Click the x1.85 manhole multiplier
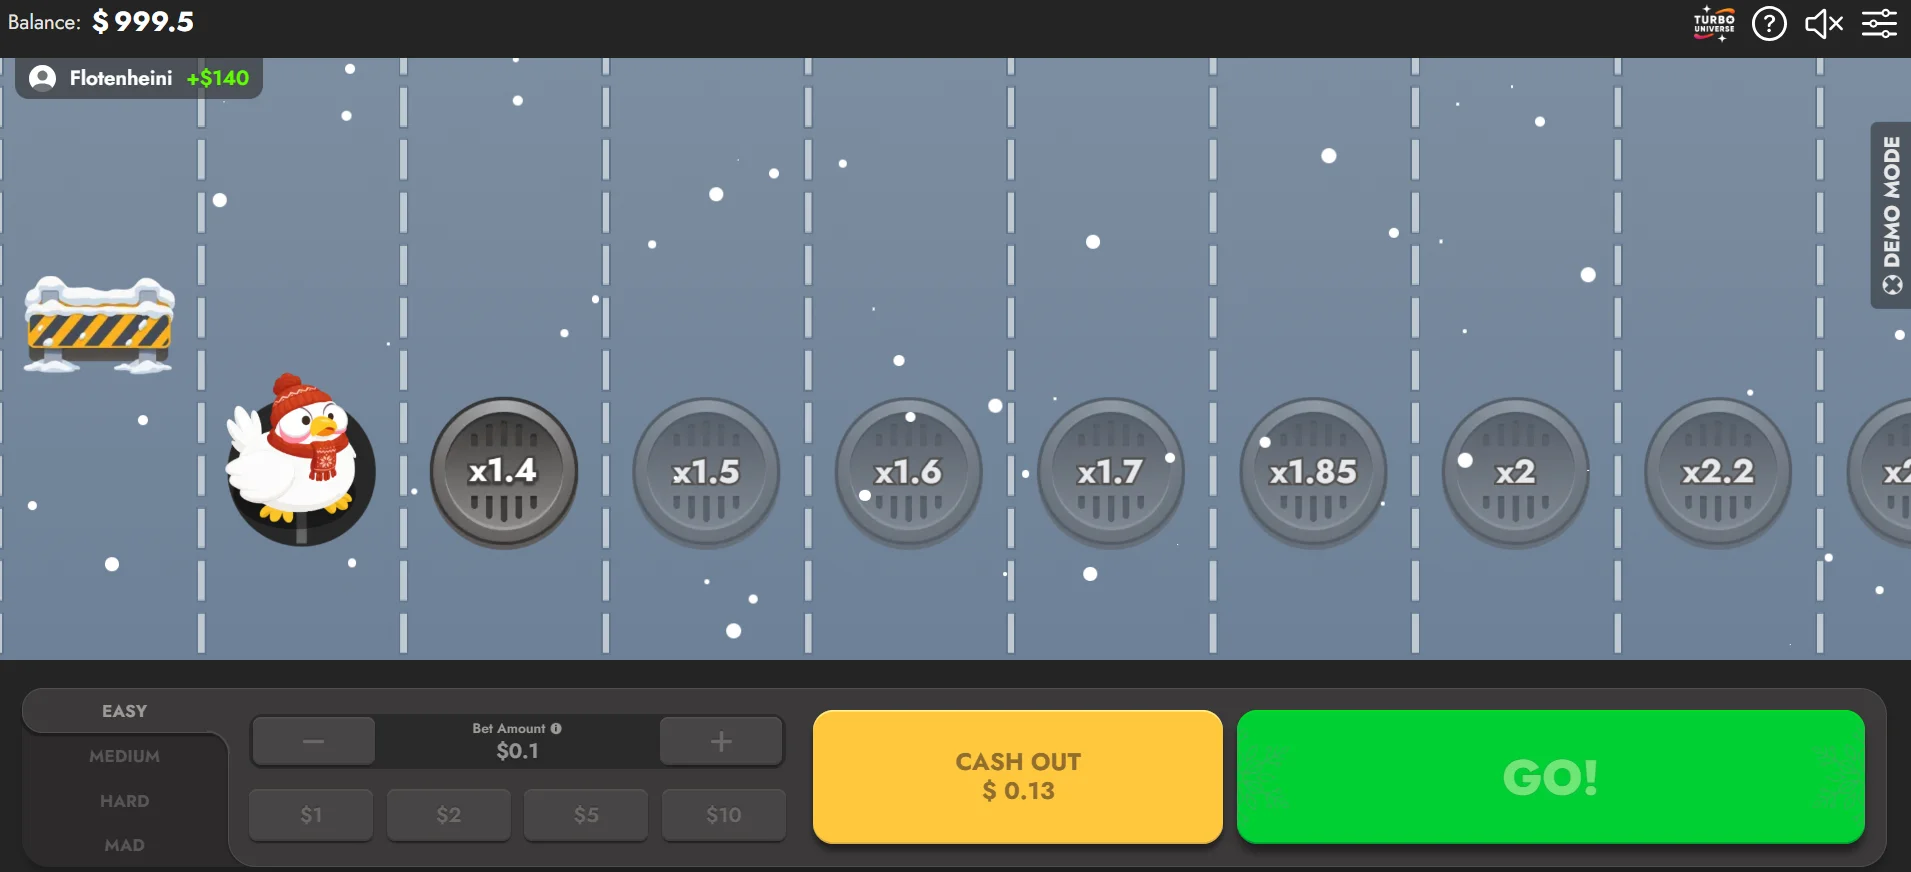 pyautogui.click(x=1313, y=472)
